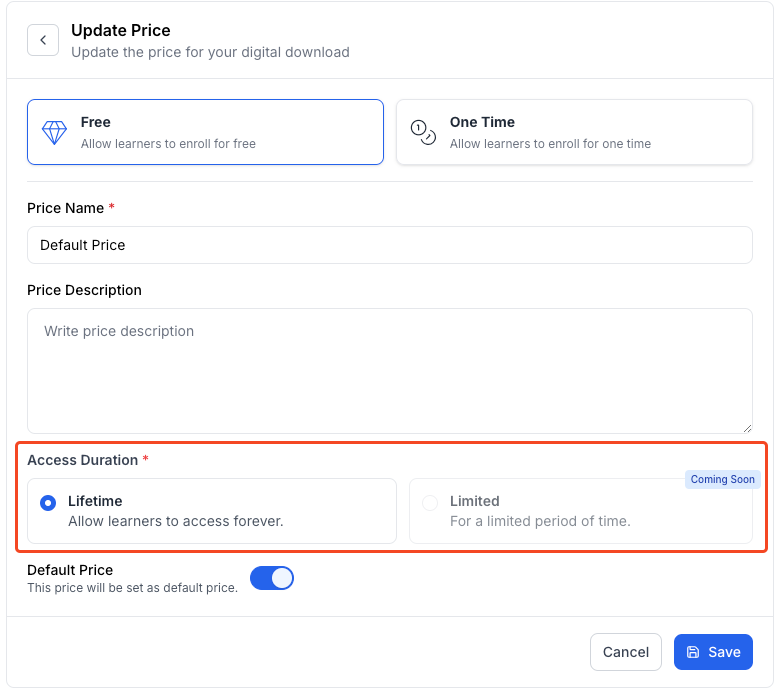Click the Coming Soon badge
The height and width of the screenshot is (693, 779).
pyautogui.click(x=722, y=479)
